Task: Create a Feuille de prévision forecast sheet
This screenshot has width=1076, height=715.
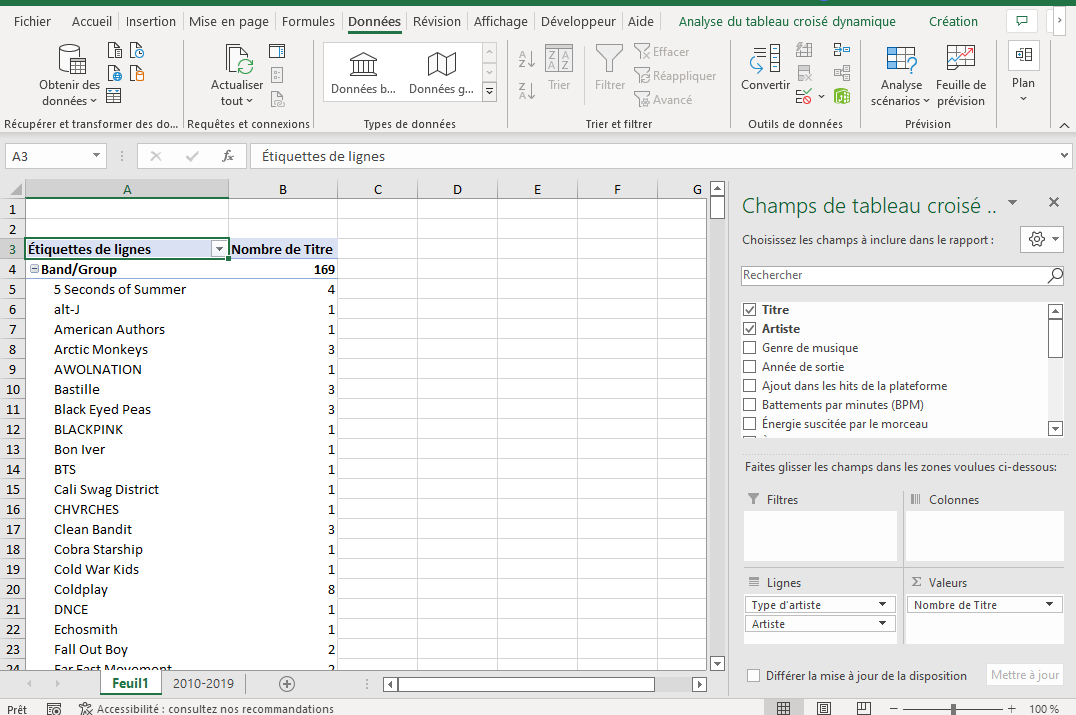Action: click(x=961, y=75)
